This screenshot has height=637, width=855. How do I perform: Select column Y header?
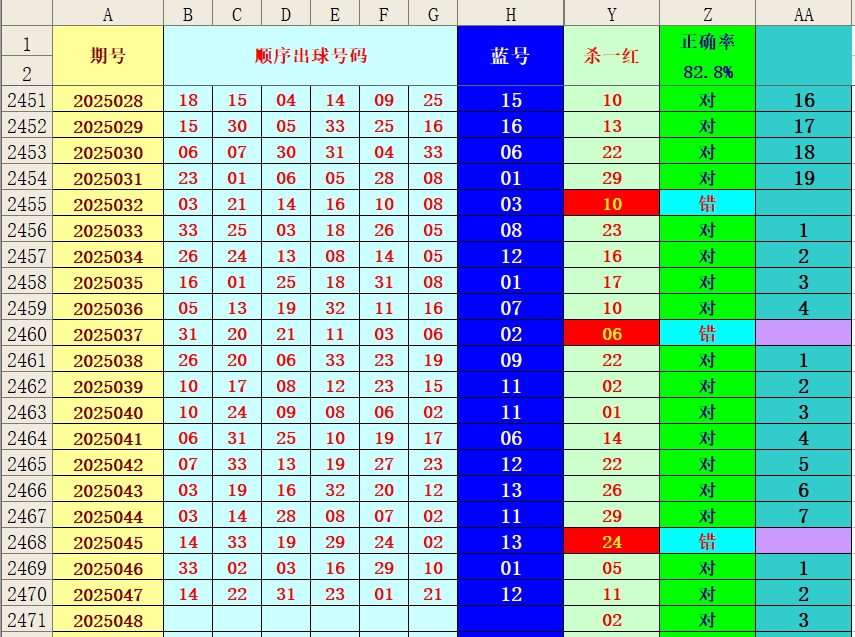[x=612, y=13]
